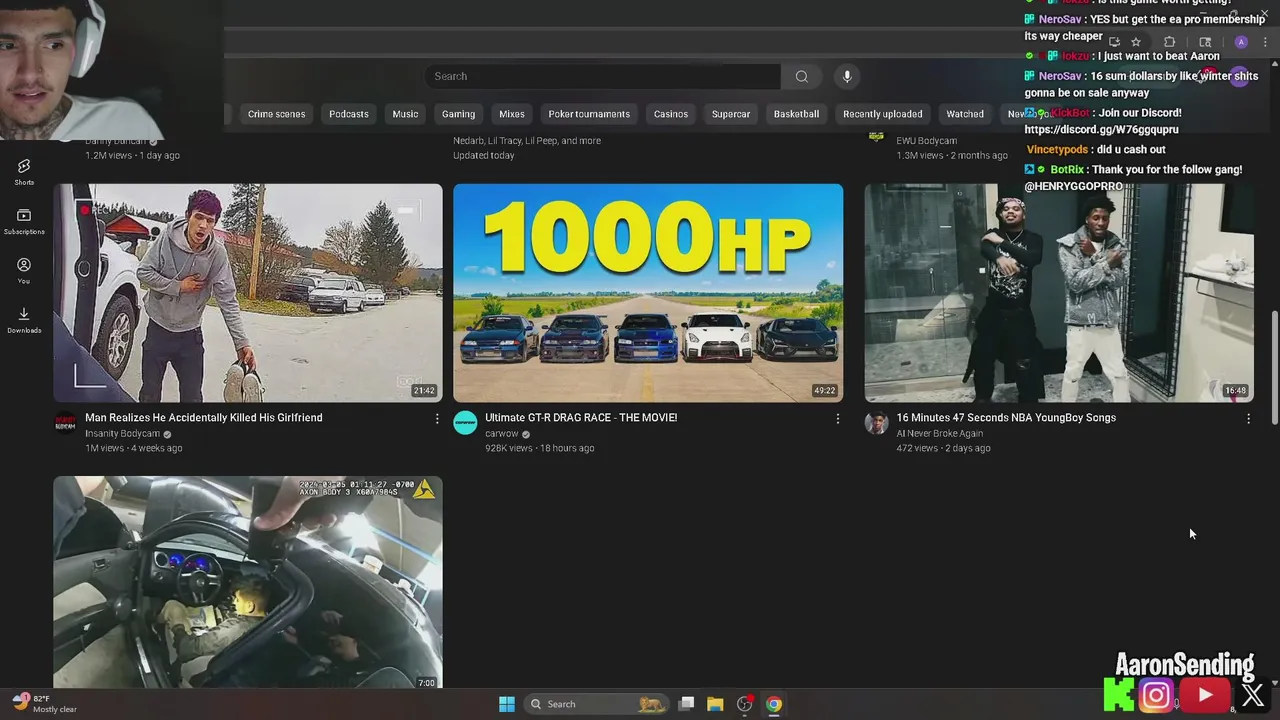Select the Music filter chip
The height and width of the screenshot is (720, 1280).
click(x=405, y=114)
